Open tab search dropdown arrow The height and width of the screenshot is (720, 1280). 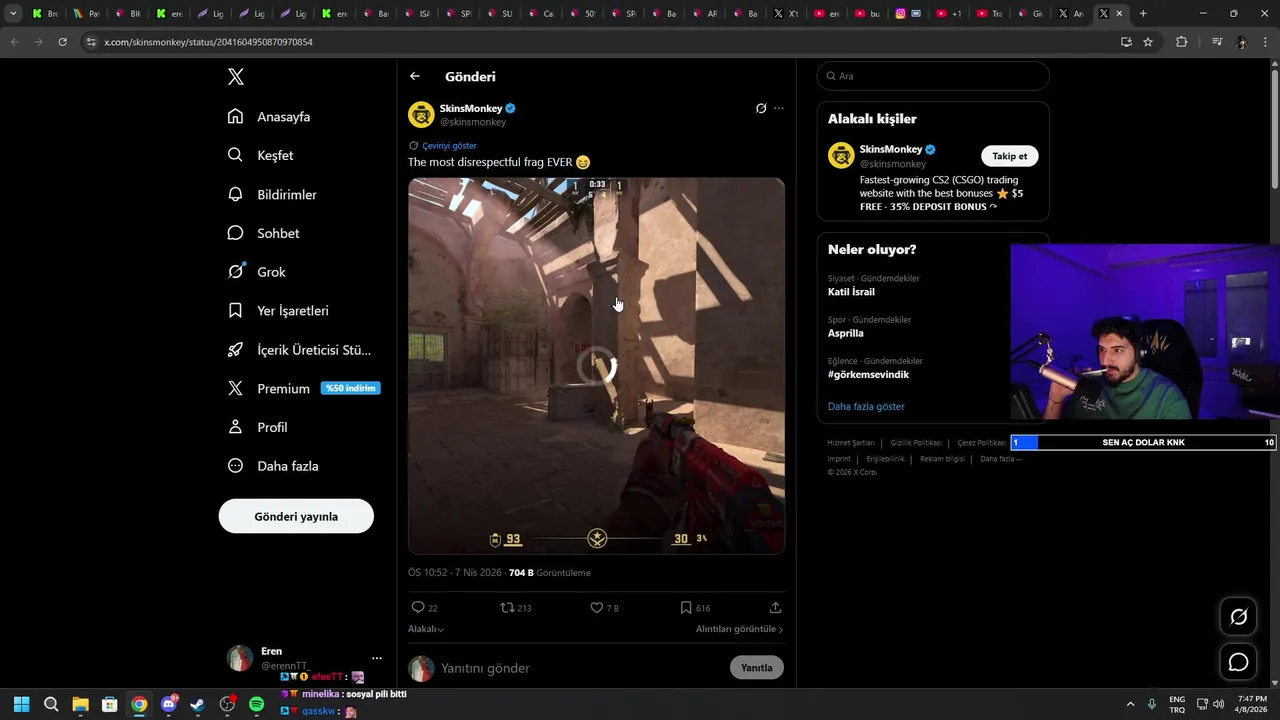(x=13, y=13)
